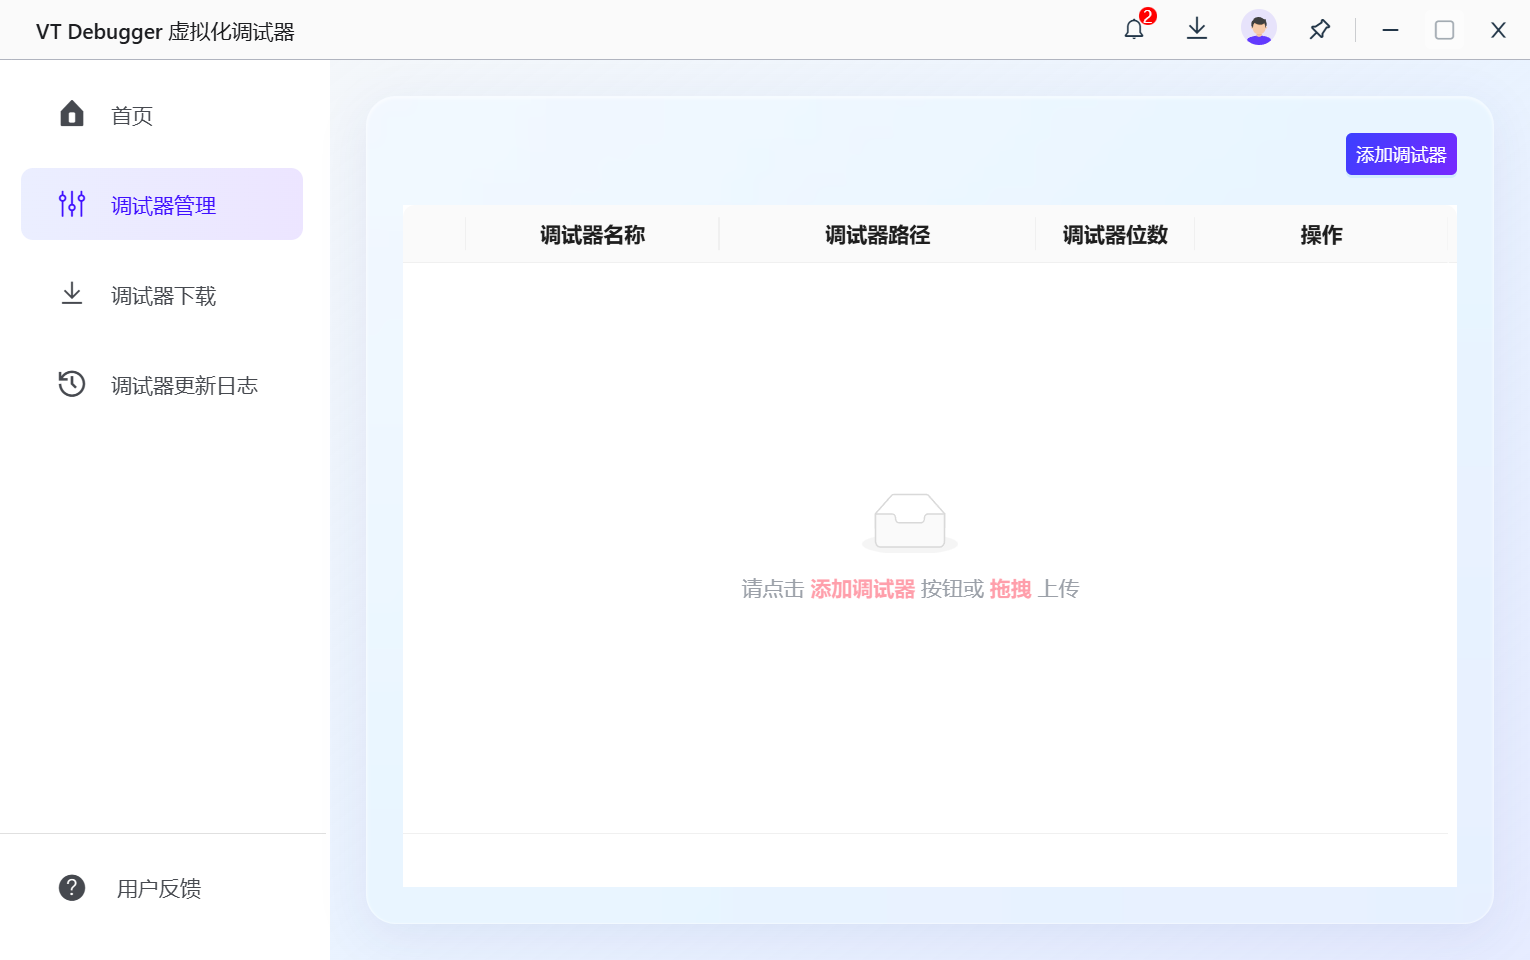Click the home house icon in sidebar
This screenshot has width=1530, height=960.
tap(72, 114)
